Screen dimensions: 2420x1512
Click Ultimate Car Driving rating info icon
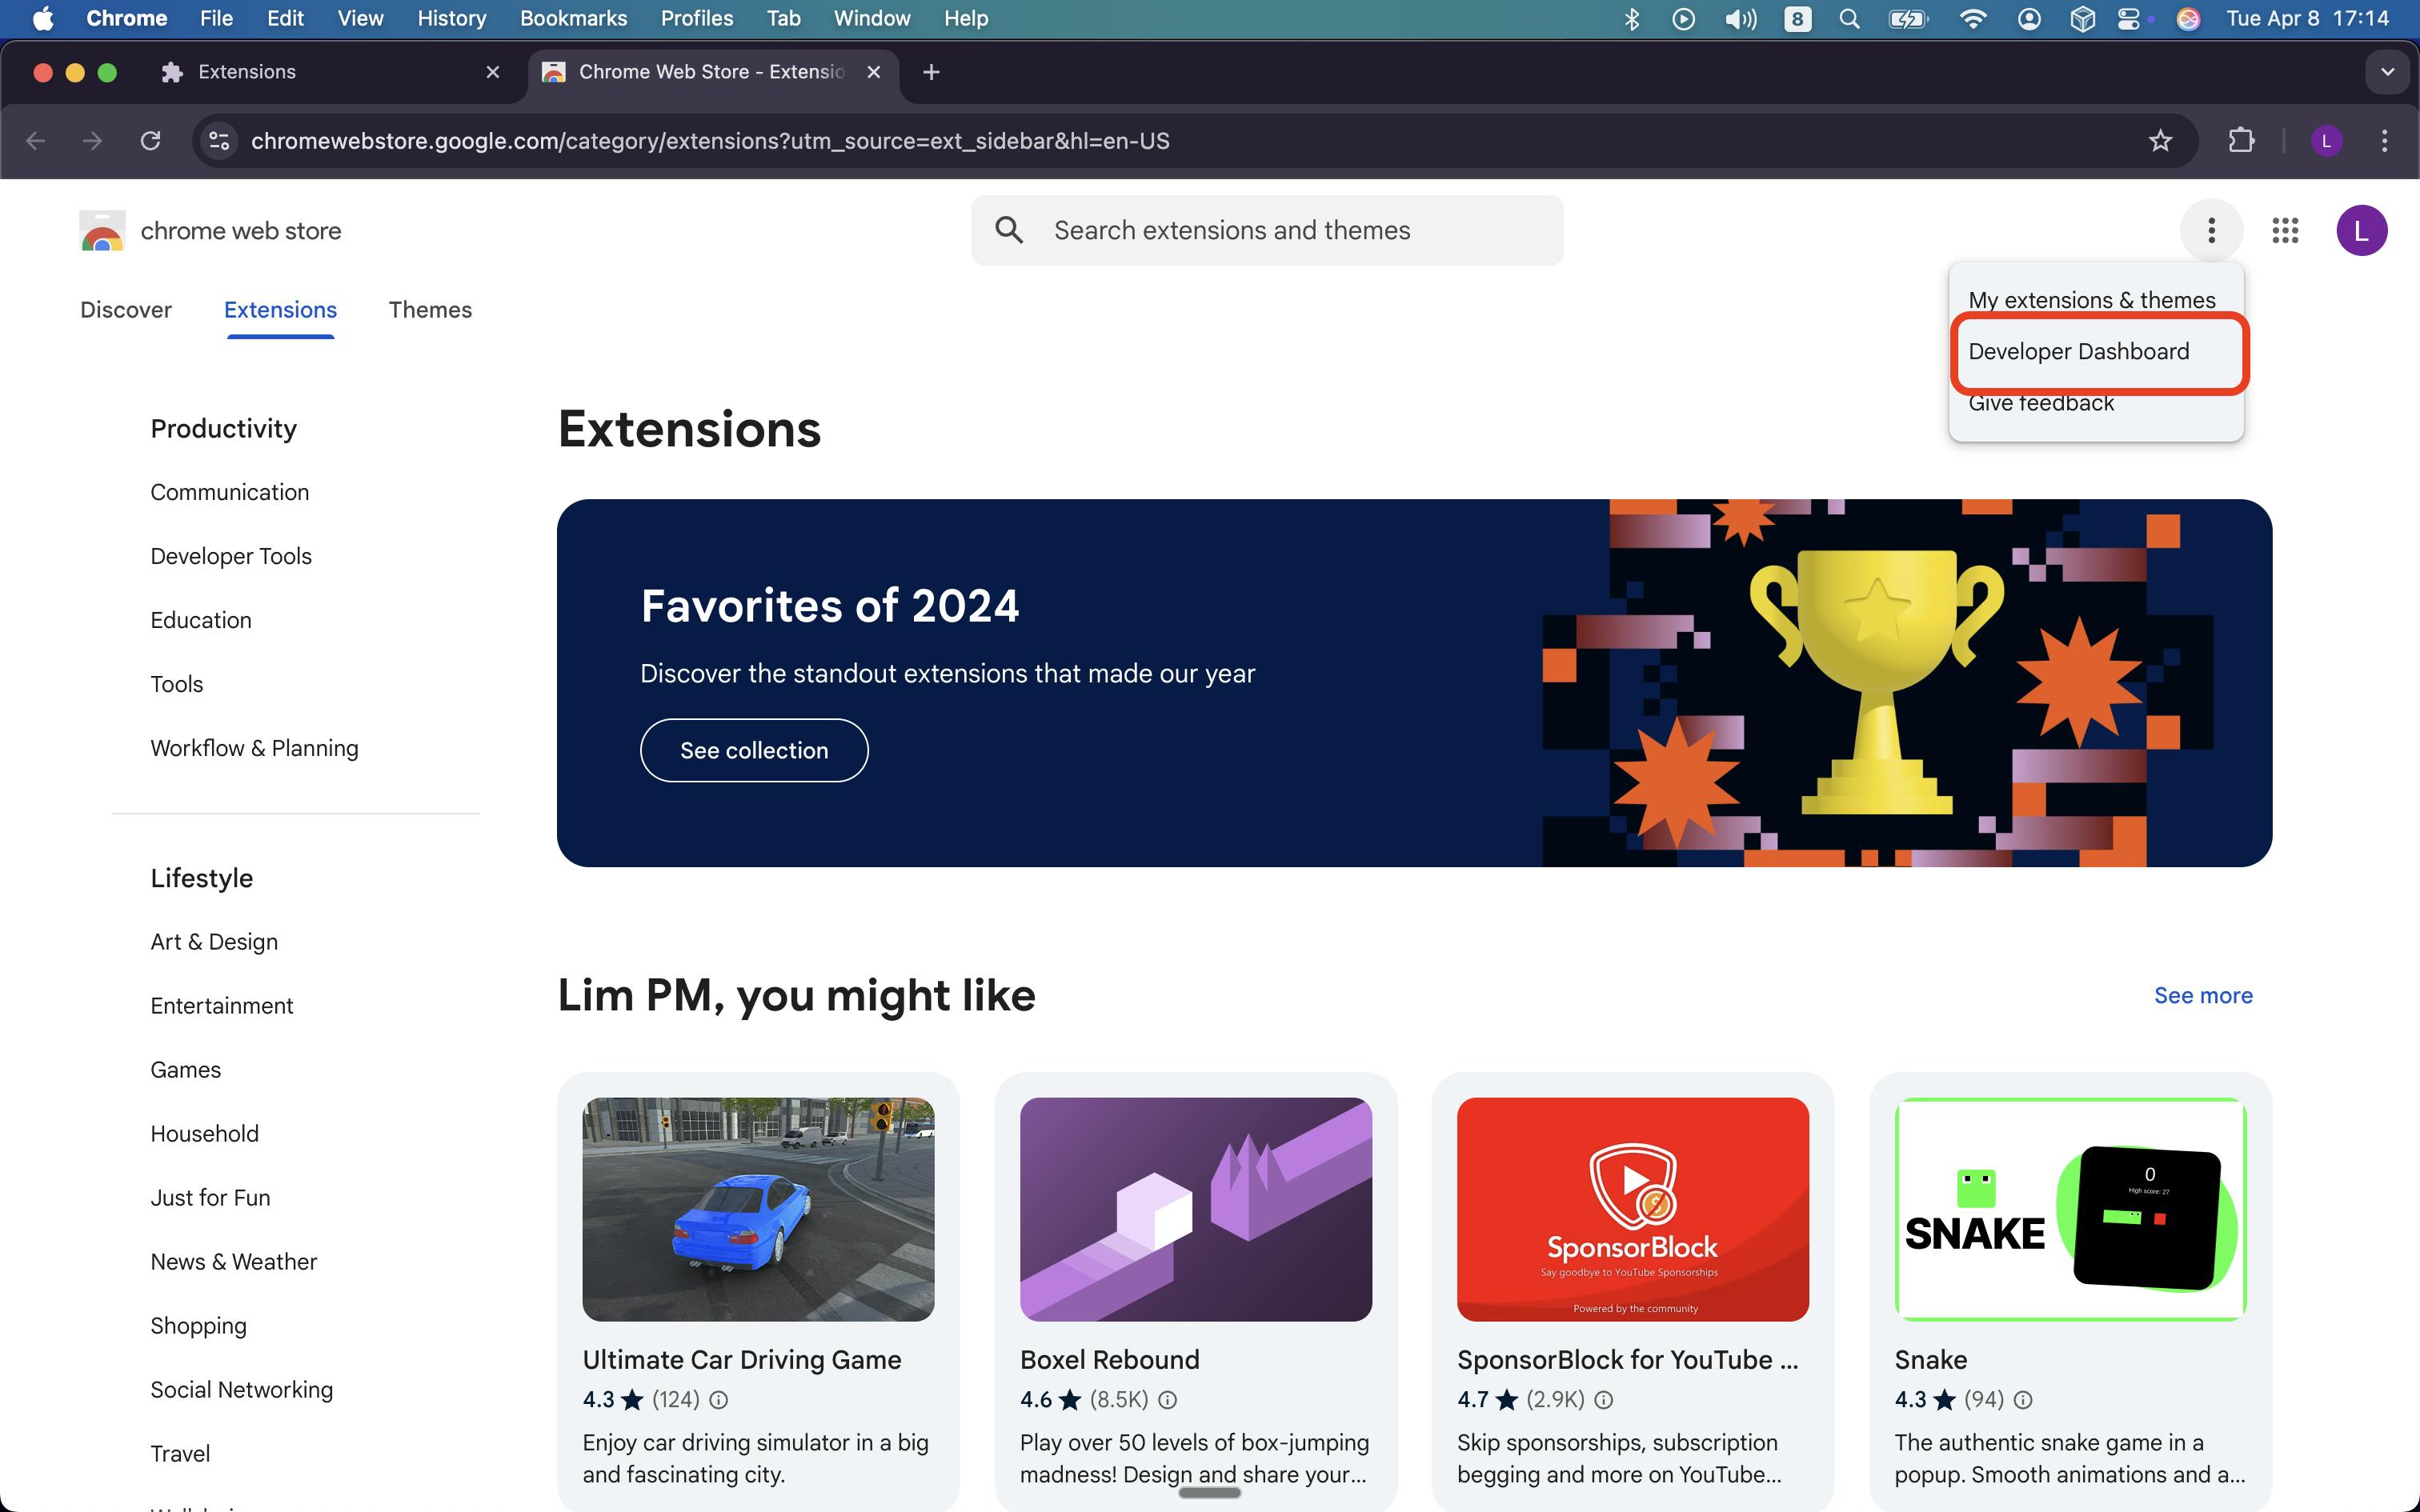pyautogui.click(x=718, y=1400)
